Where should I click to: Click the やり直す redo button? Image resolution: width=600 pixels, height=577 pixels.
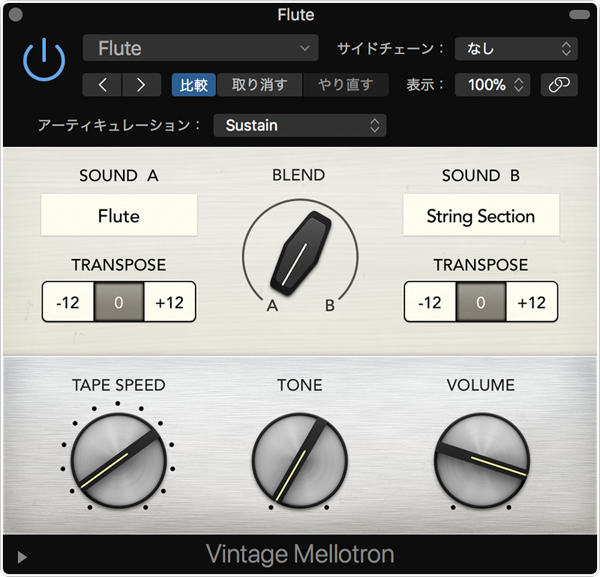[x=346, y=85]
